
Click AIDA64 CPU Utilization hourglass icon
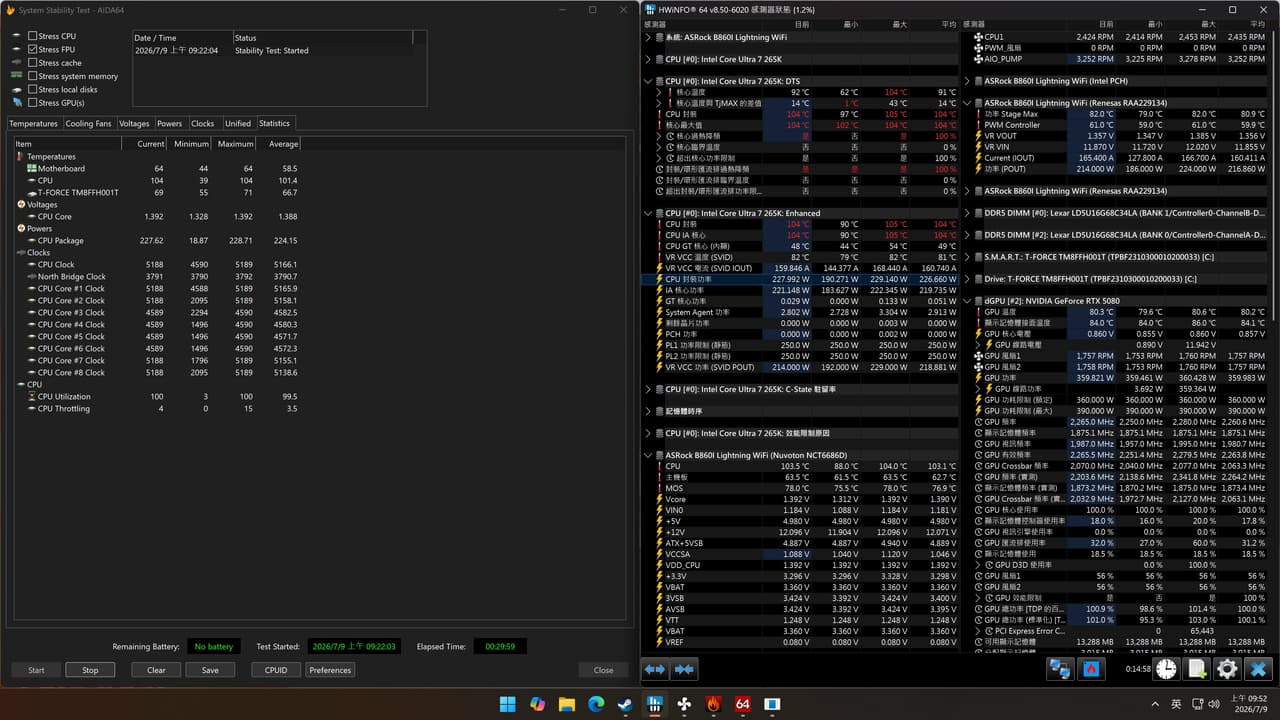point(32,397)
